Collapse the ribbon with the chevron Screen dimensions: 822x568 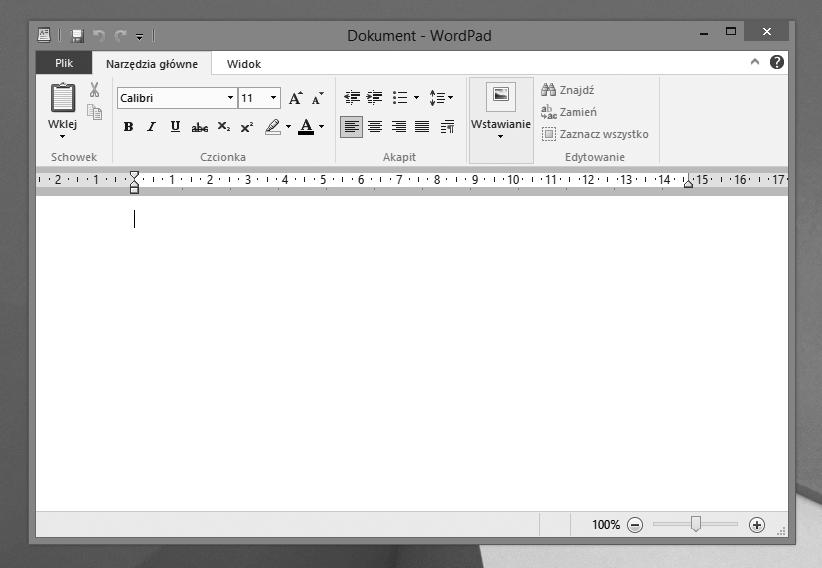[x=755, y=62]
